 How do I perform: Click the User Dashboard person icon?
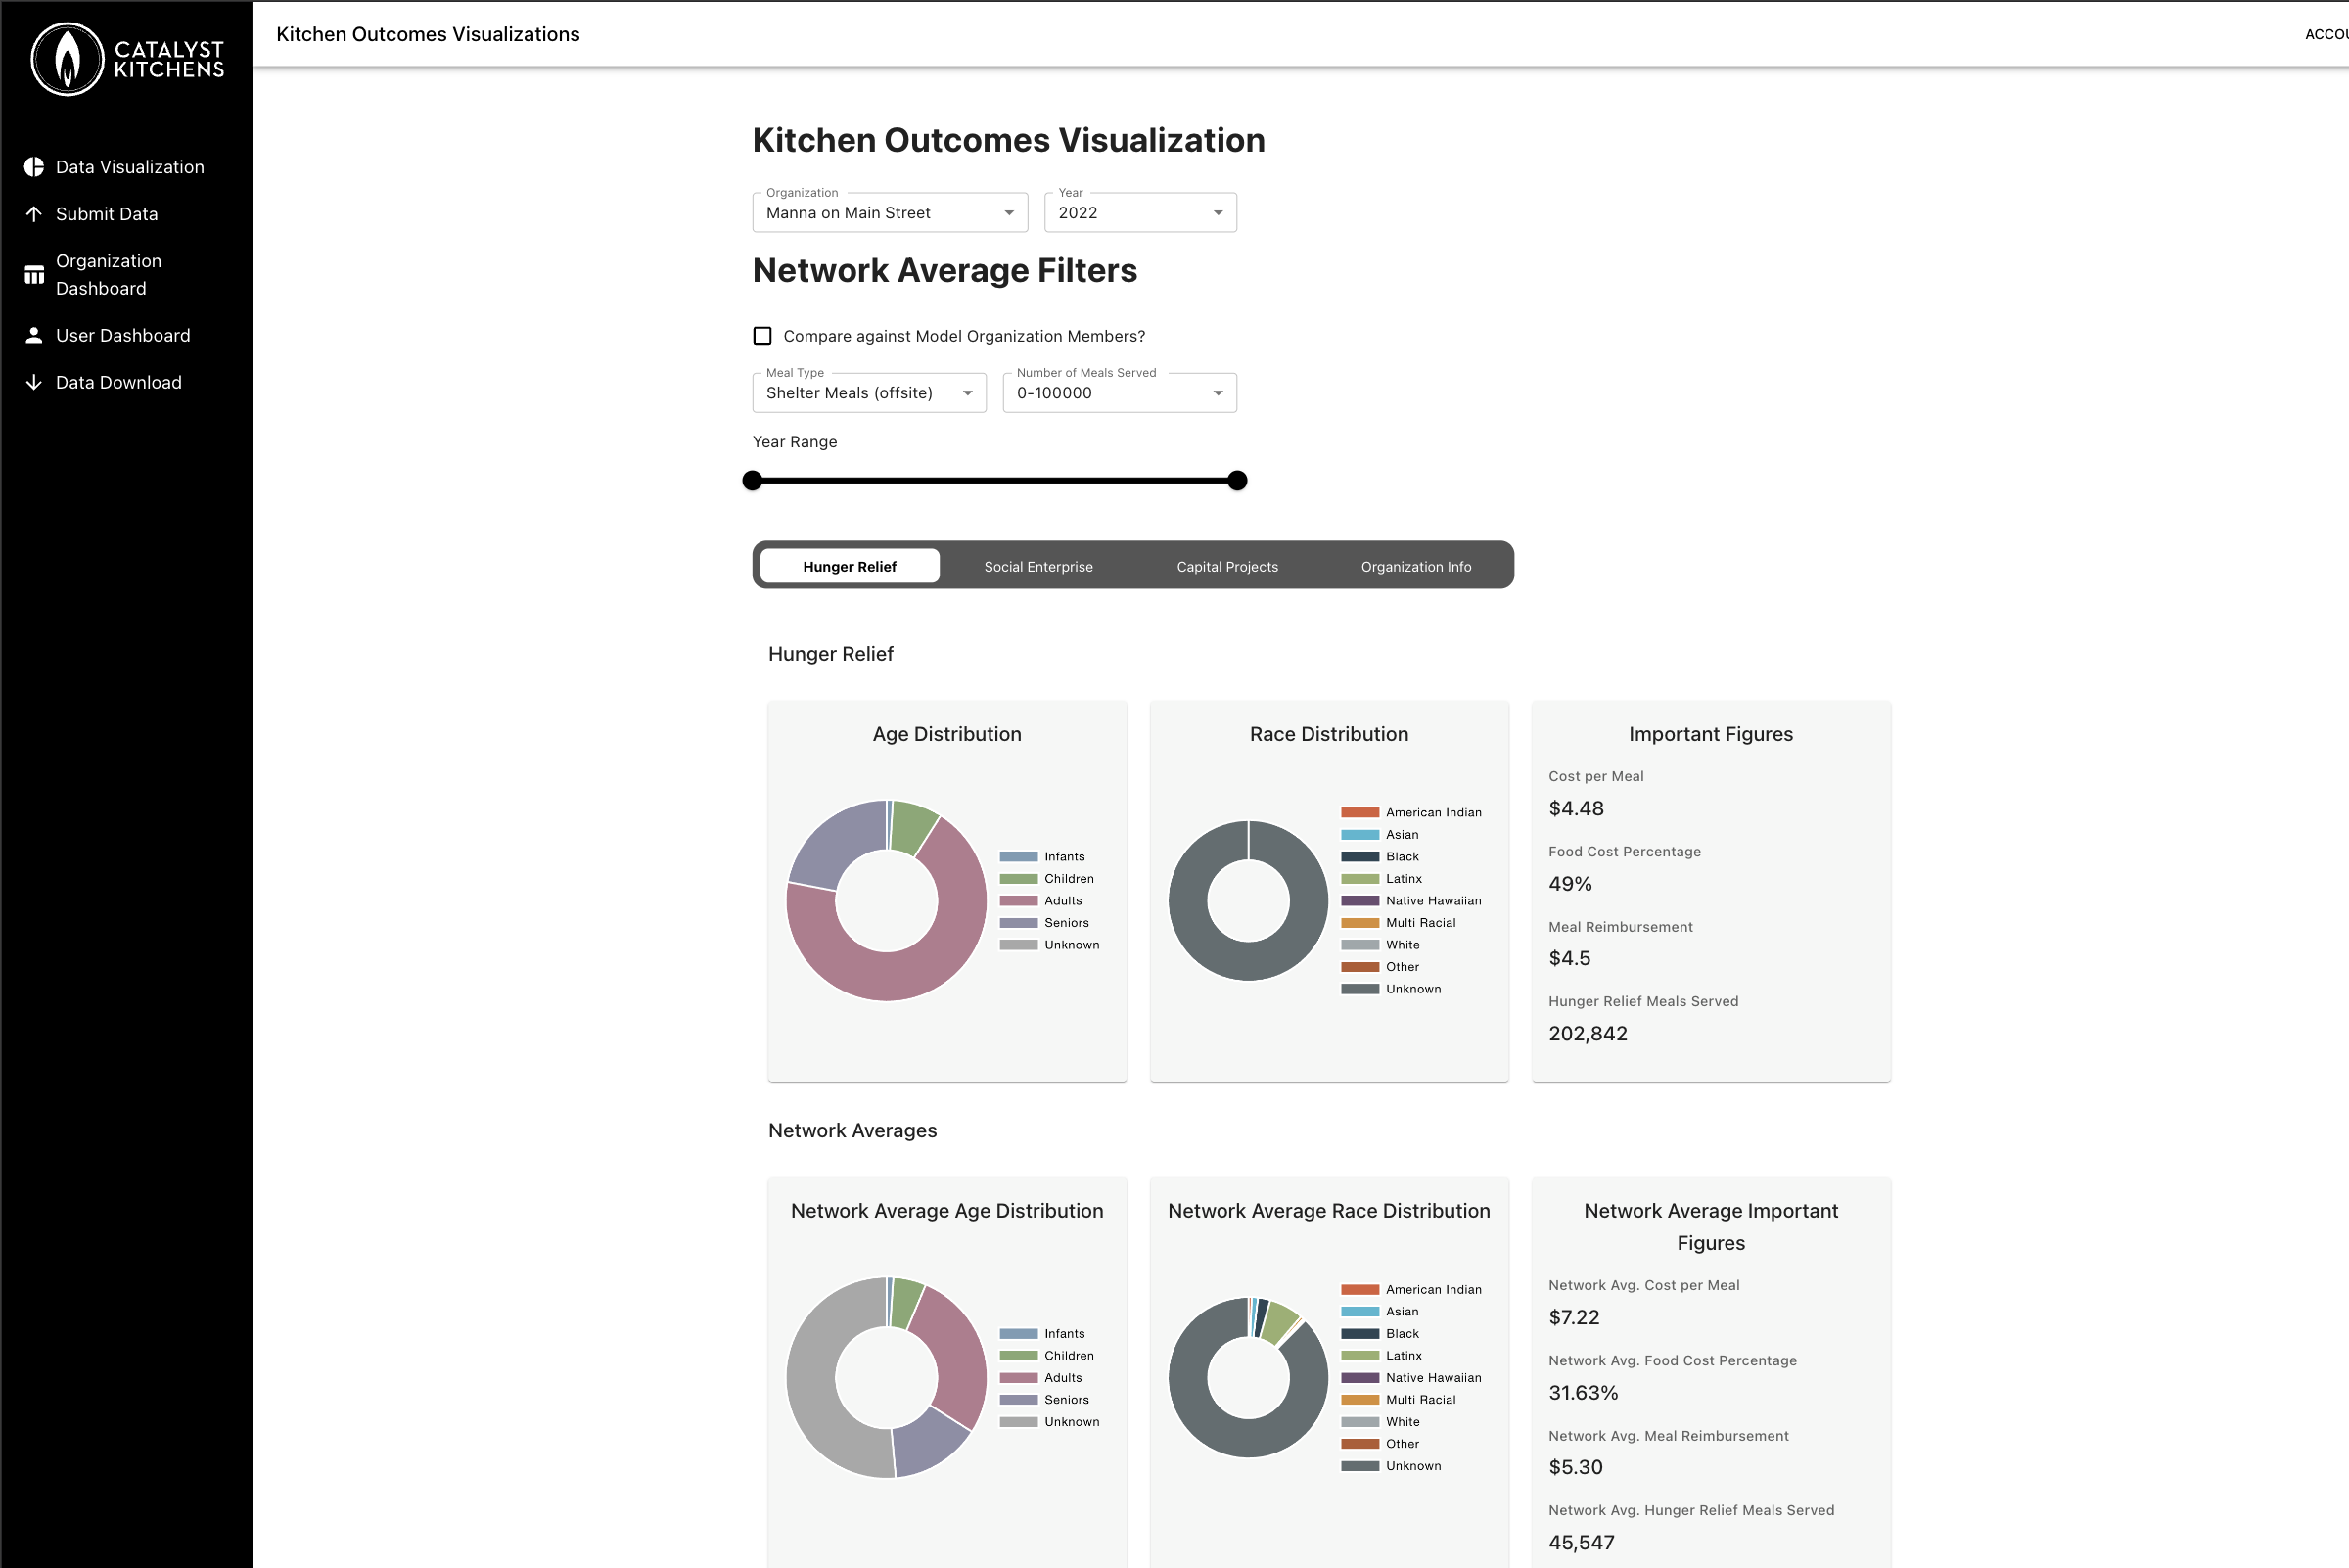coord(34,335)
